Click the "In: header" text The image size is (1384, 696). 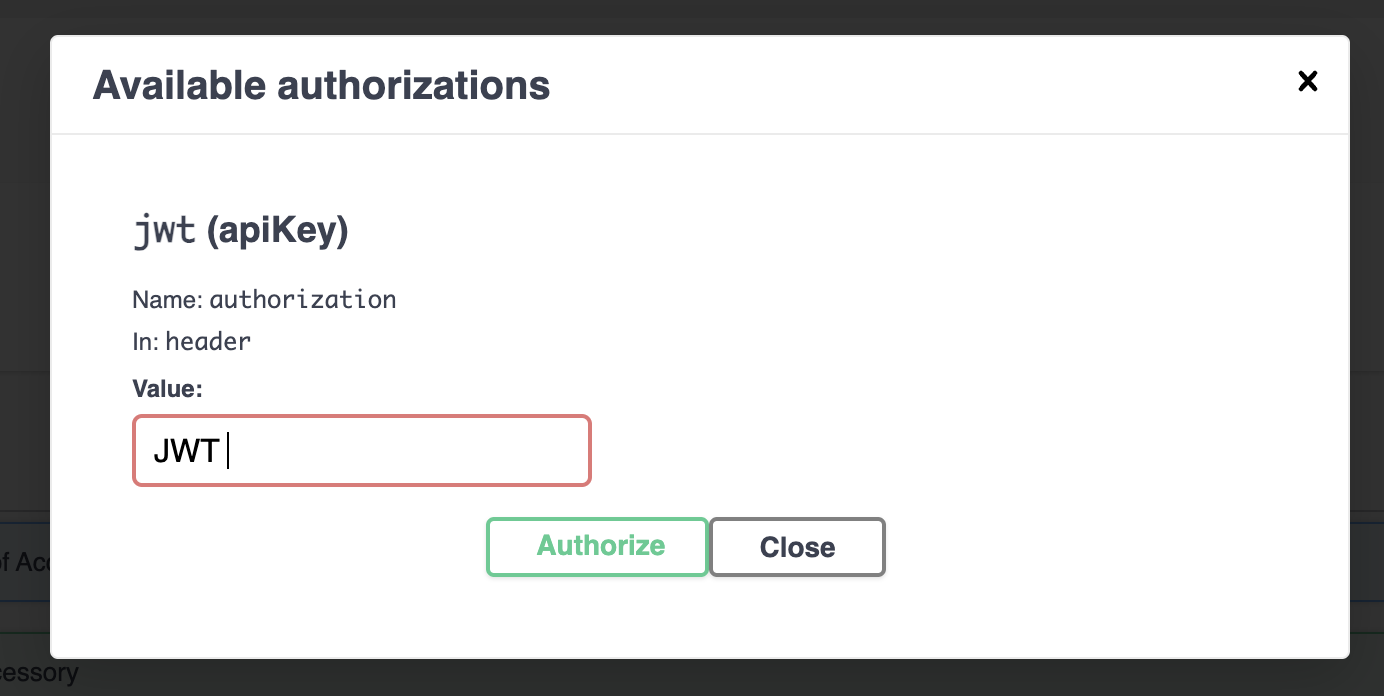point(191,341)
